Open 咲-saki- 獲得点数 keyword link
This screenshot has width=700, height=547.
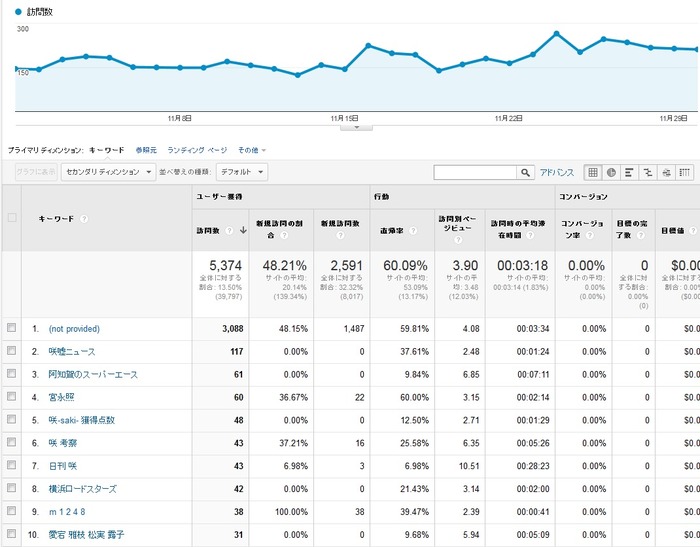coord(82,420)
